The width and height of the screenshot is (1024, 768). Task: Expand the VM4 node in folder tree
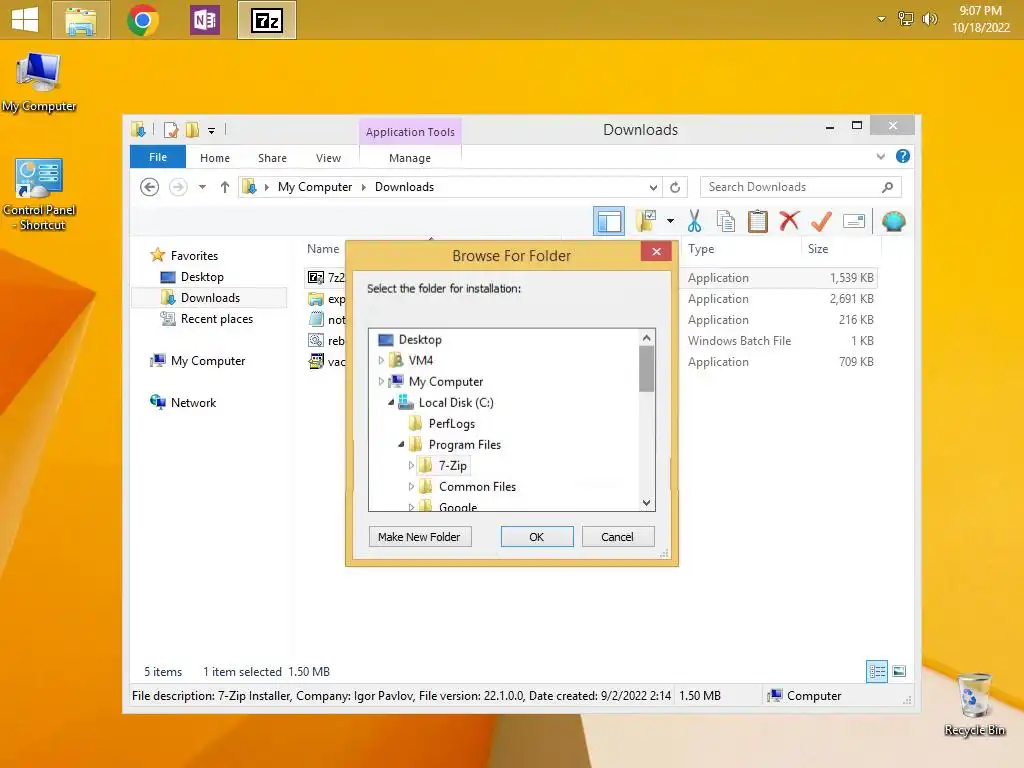[381, 360]
